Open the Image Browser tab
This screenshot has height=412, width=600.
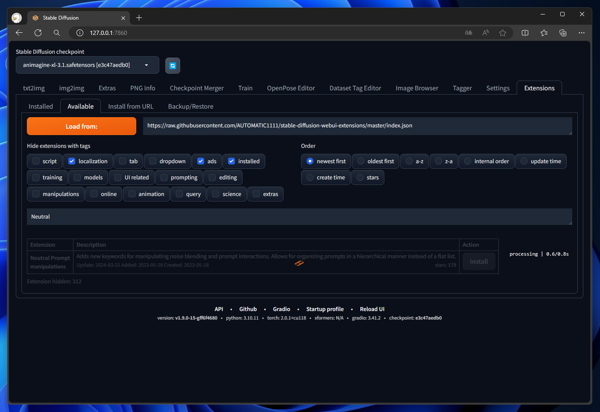click(x=417, y=88)
